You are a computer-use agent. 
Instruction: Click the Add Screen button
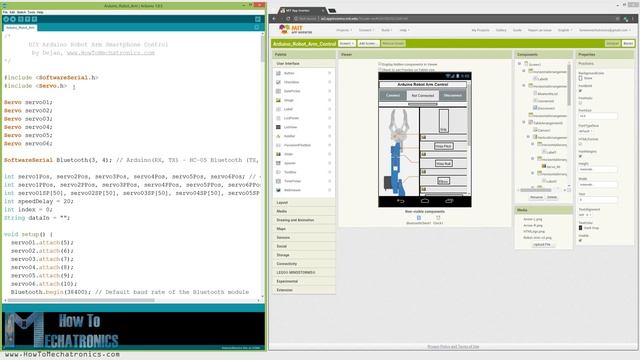tap(368, 43)
